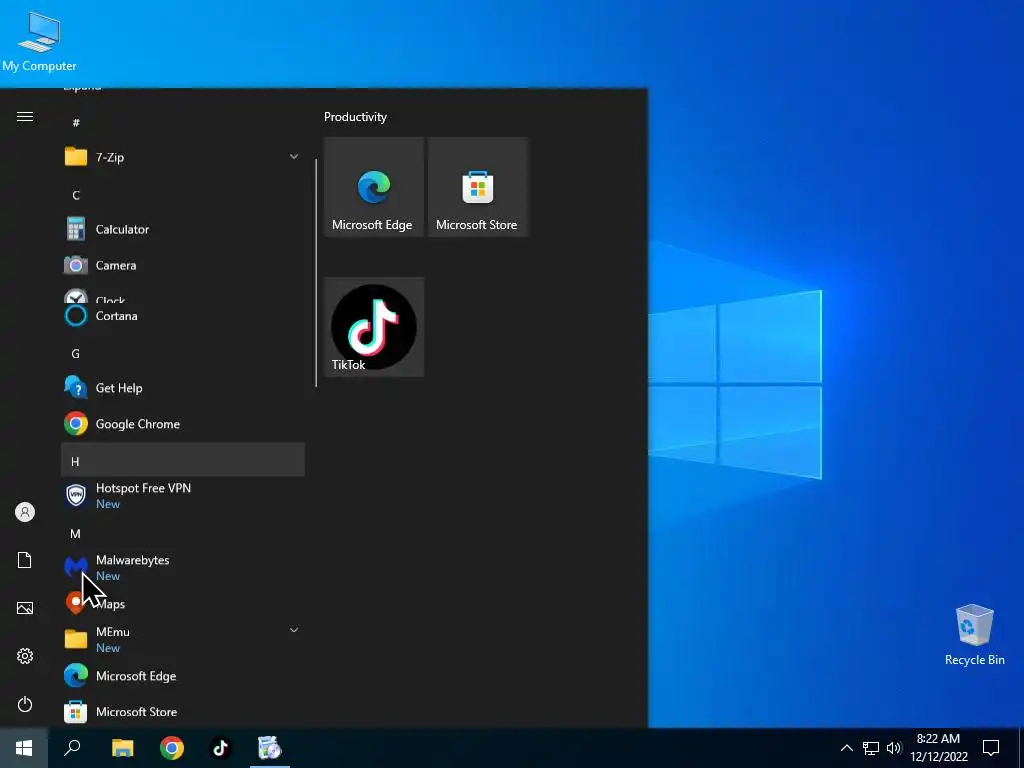The width and height of the screenshot is (1024, 768).
Task: Open Chrome from the taskbar
Action: click(x=172, y=748)
